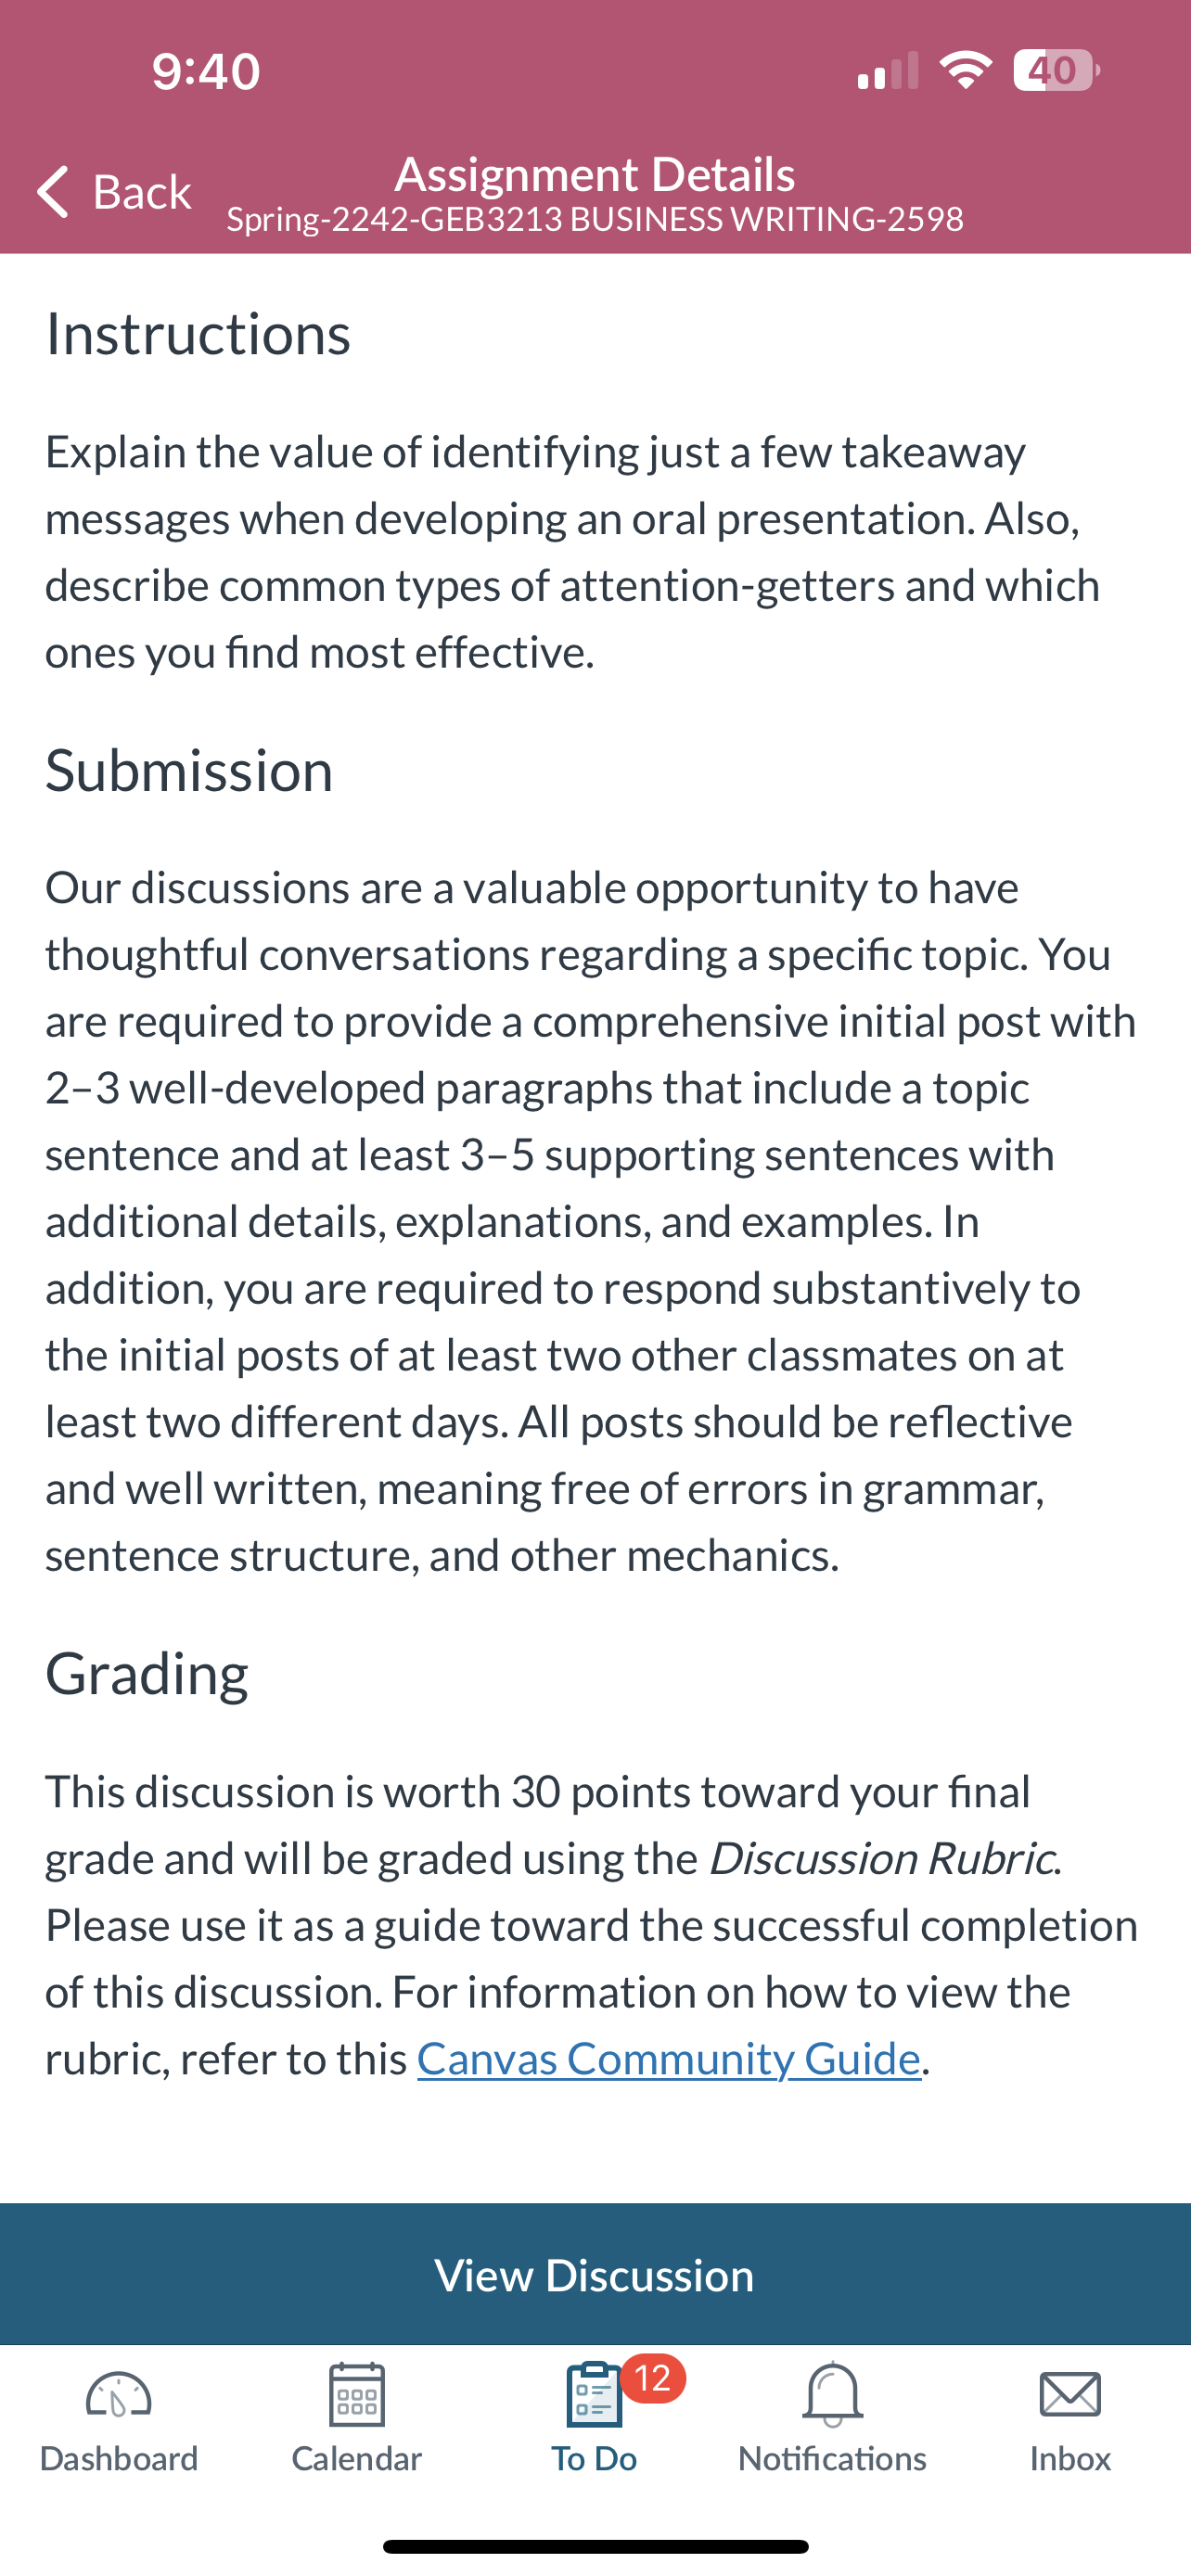Check the Wi-Fi status icon
This screenshot has width=1191, height=2576.
[x=966, y=70]
